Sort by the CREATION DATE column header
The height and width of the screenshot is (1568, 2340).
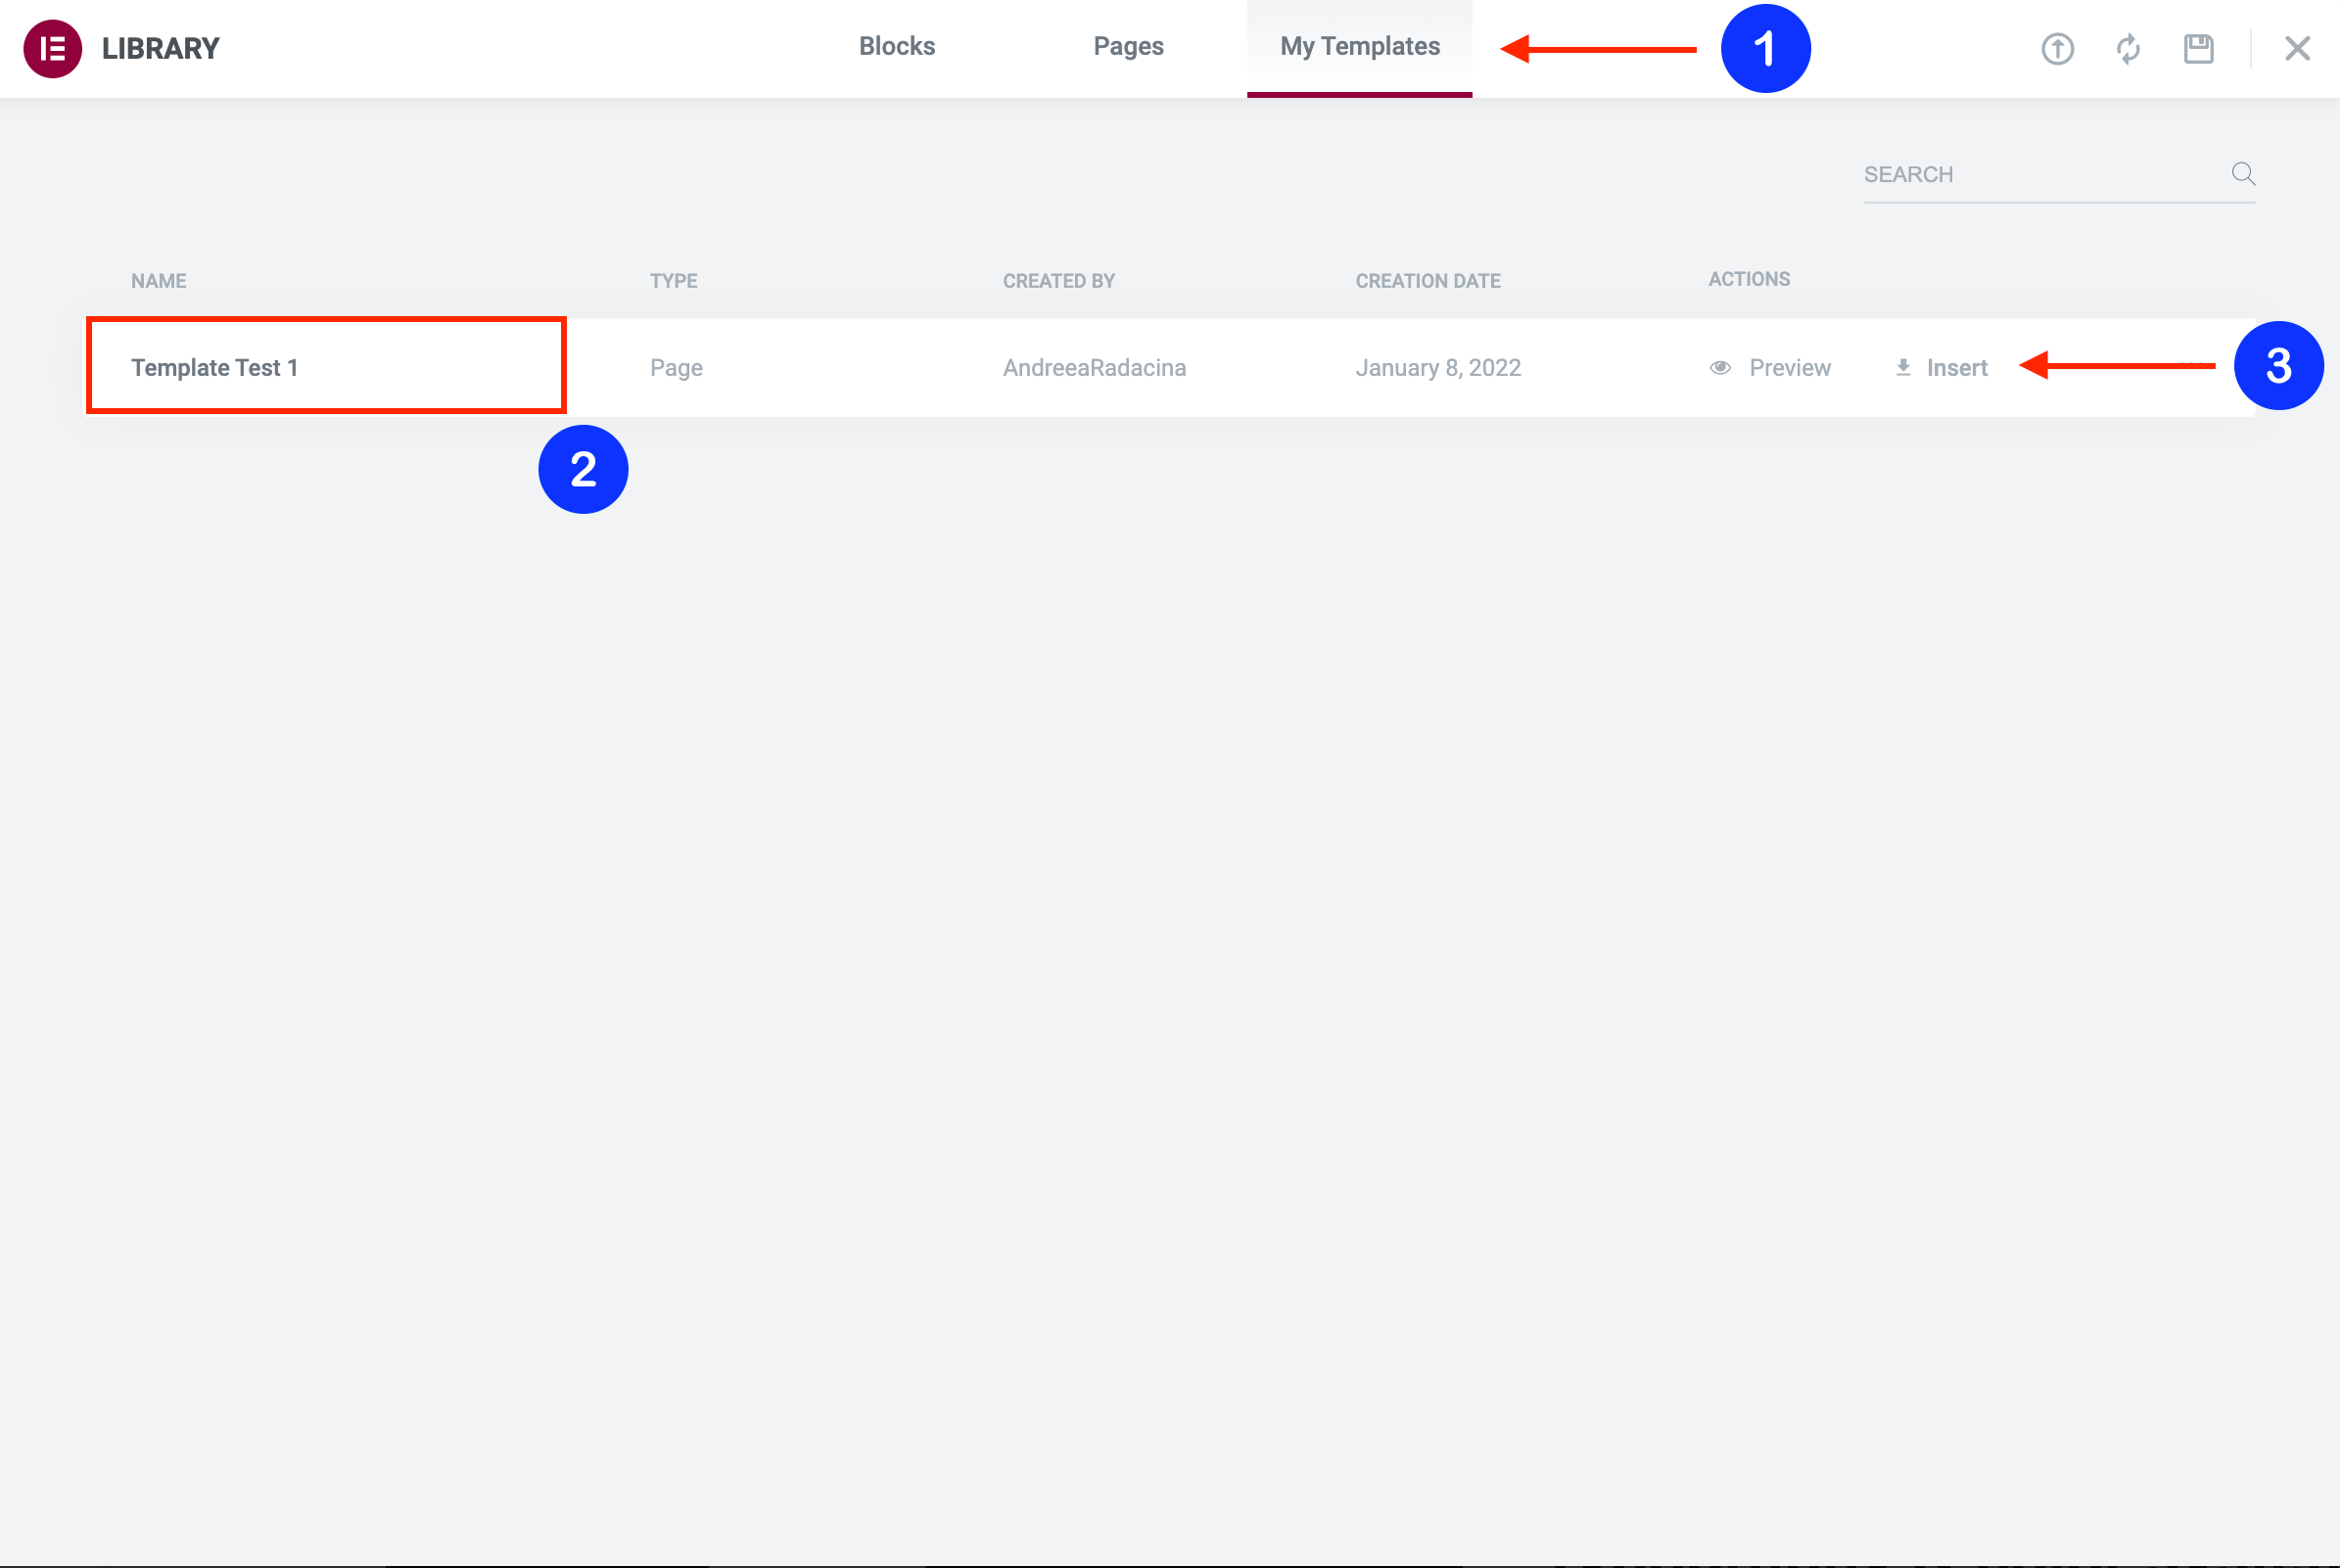tap(1427, 281)
